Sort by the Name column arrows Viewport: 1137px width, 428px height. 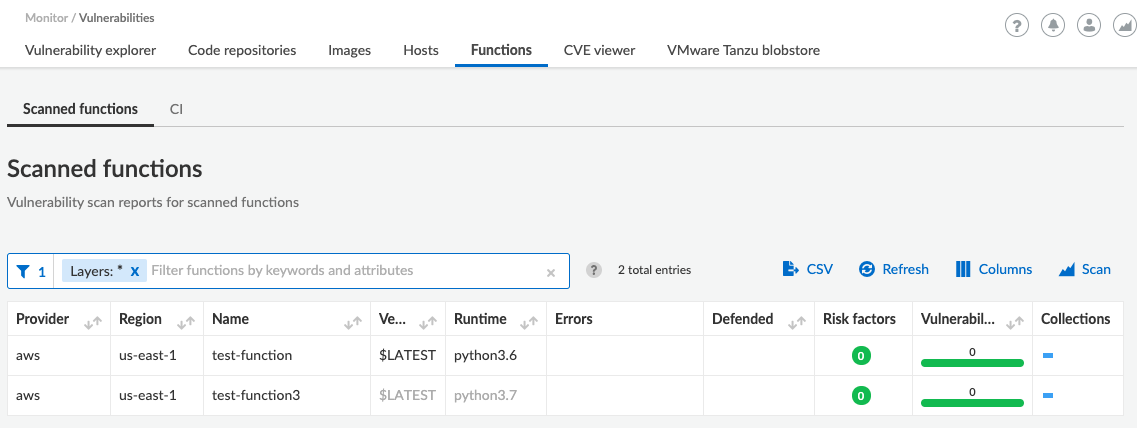352,323
